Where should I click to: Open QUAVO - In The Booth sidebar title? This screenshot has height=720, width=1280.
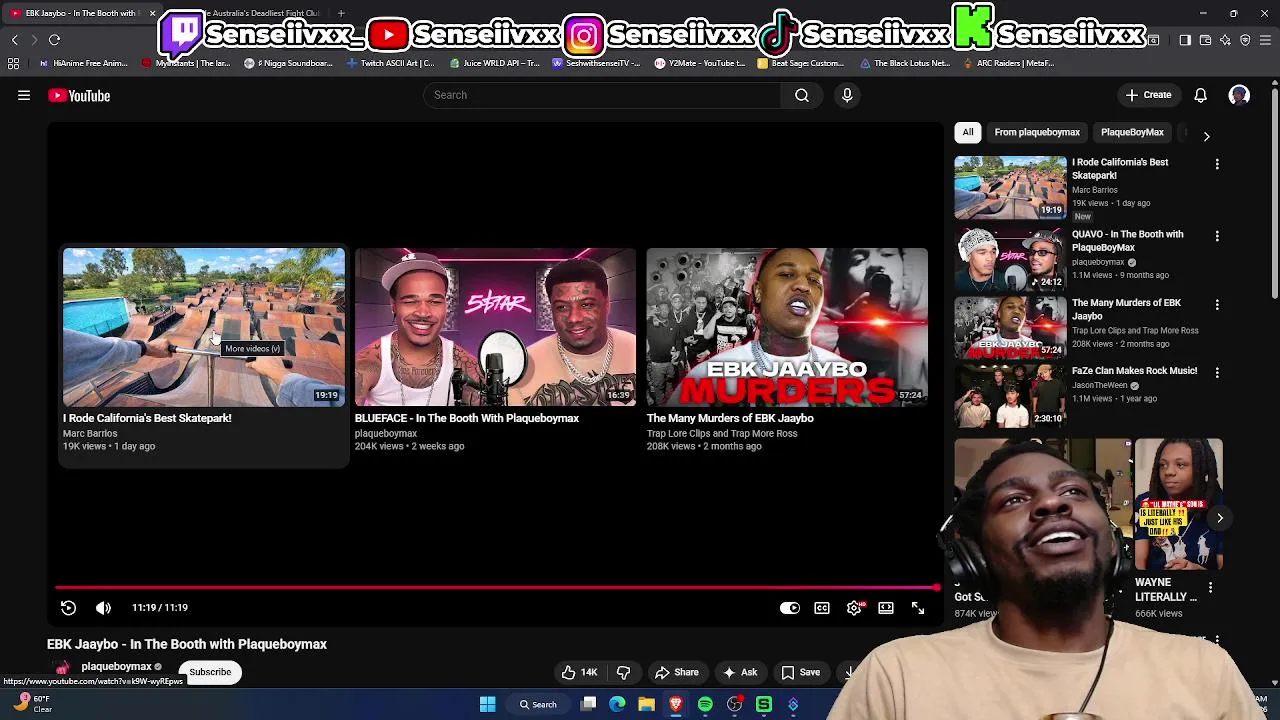pyautogui.click(x=1127, y=241)
